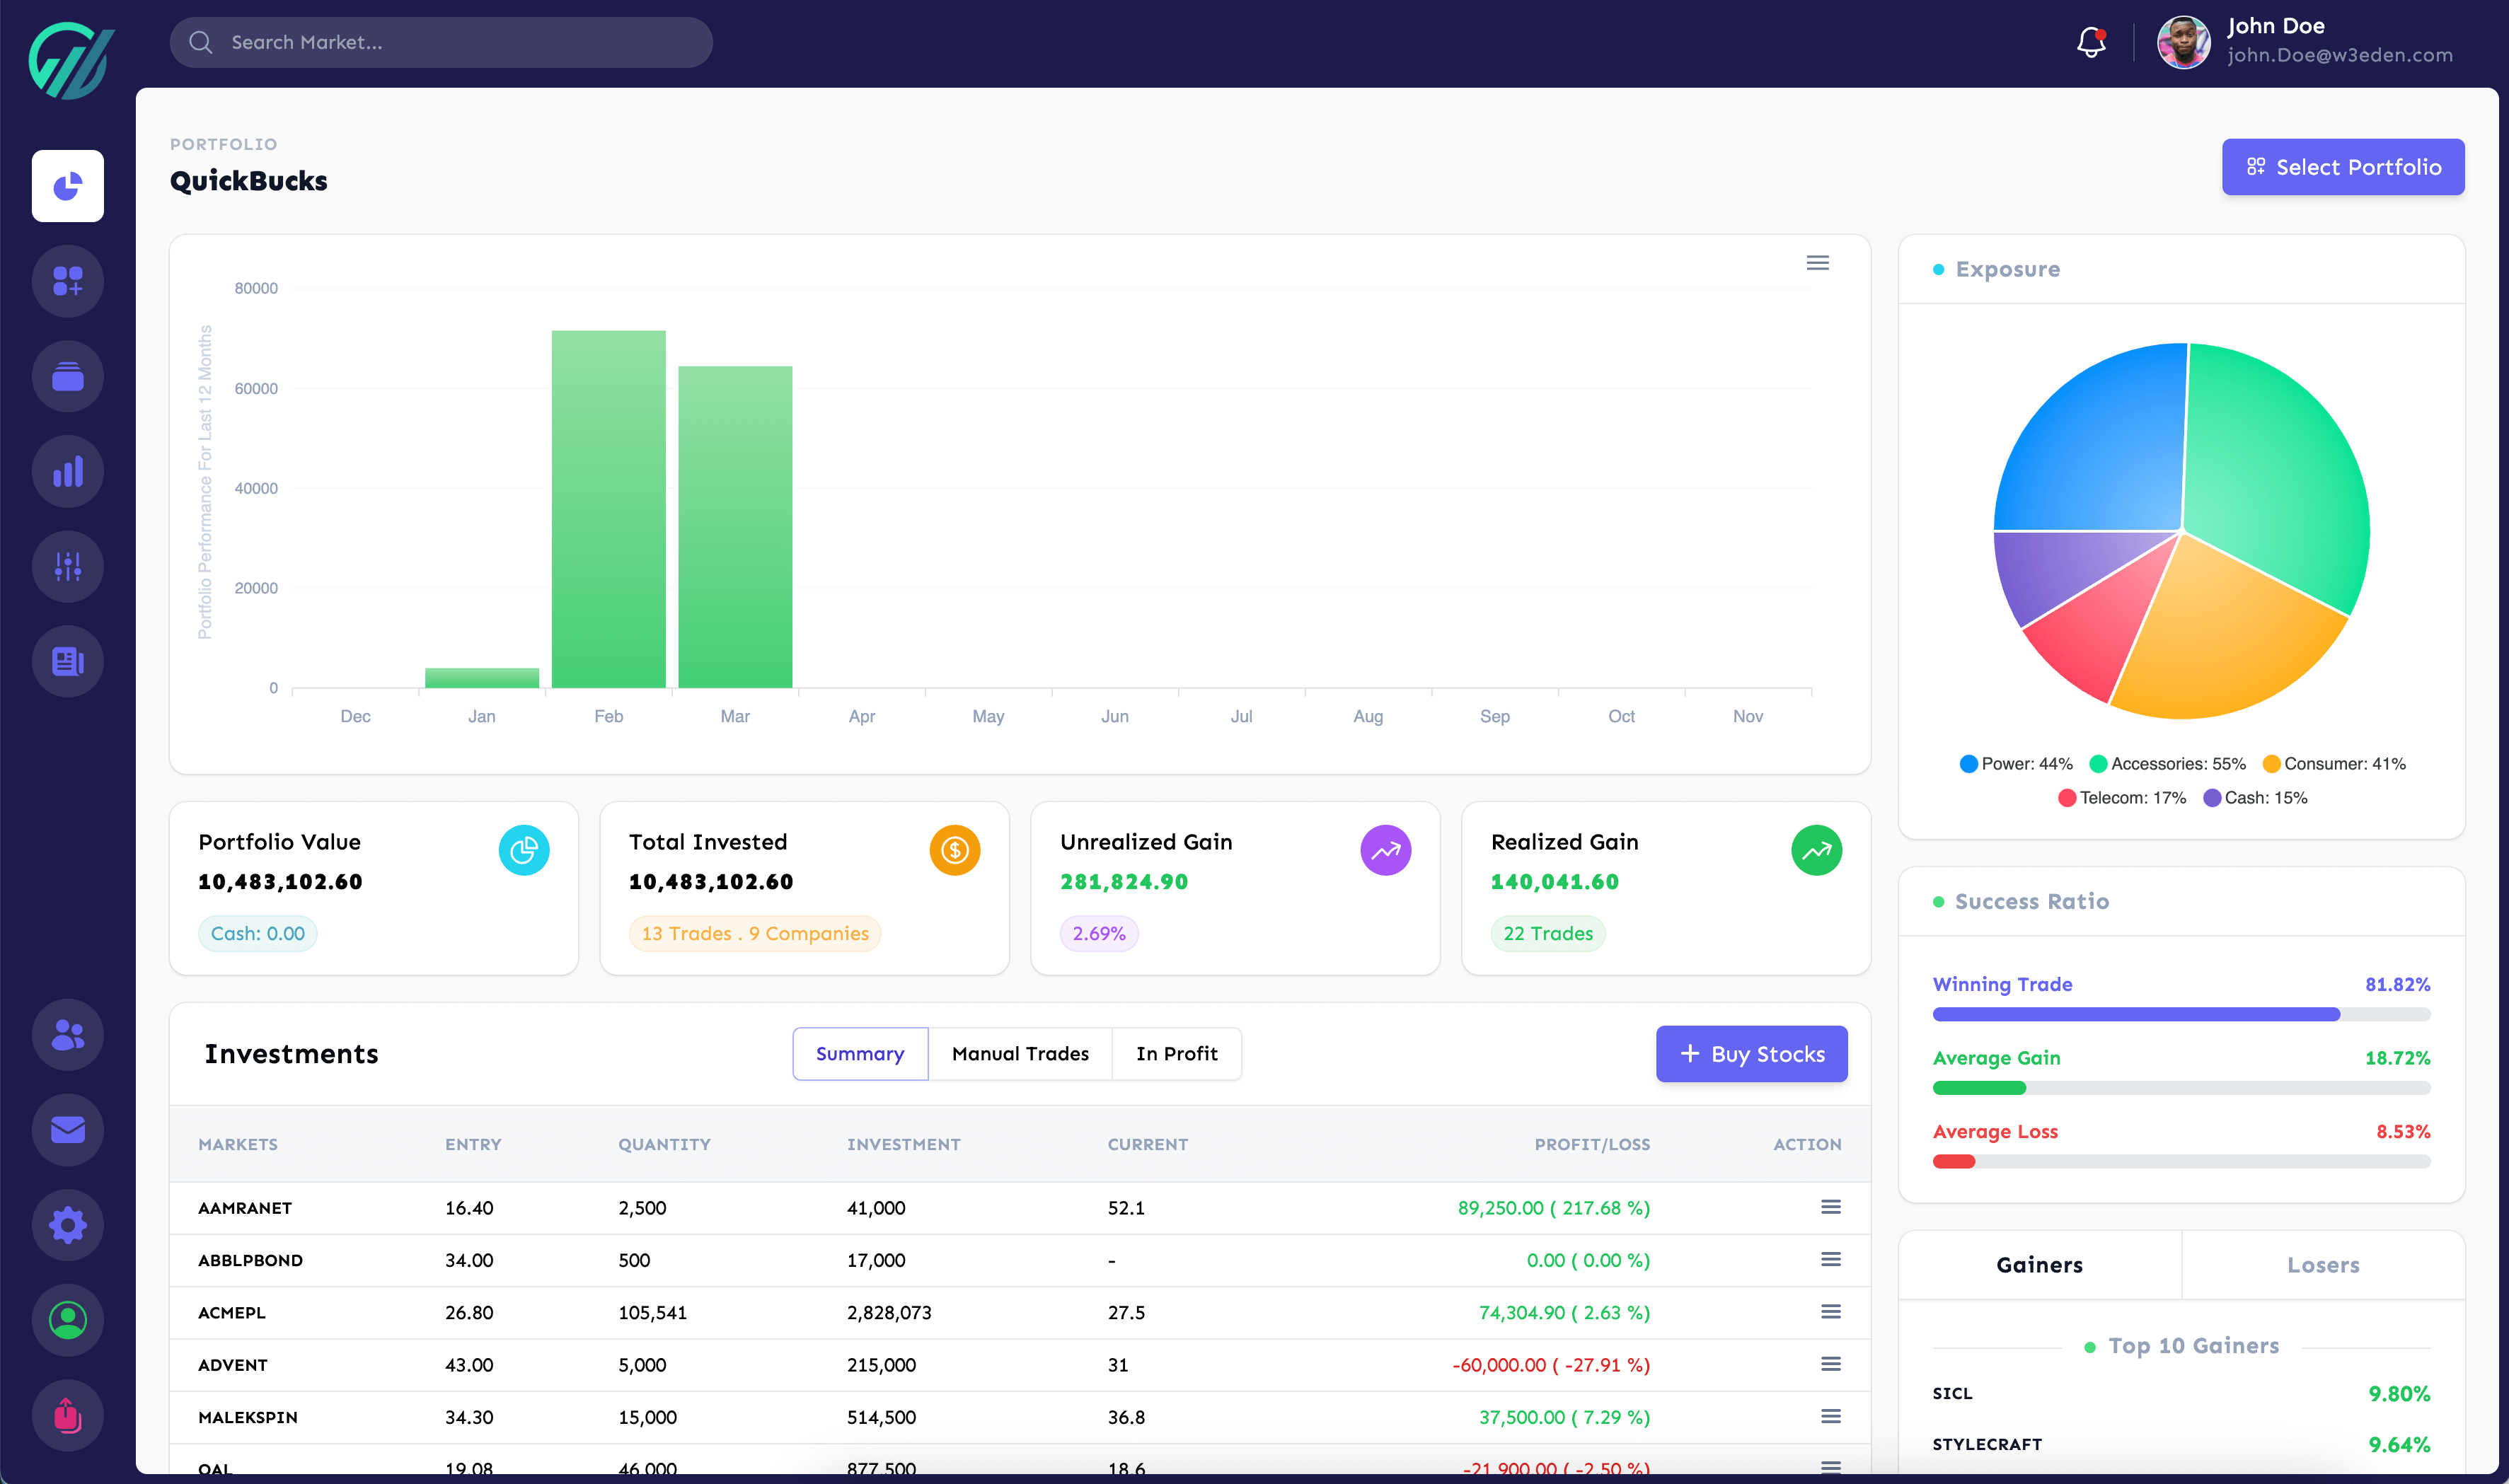The image size is (2509, 1484).
Task: Toggle Telecom series in Exposure legend
Action: pos(2122,798)
